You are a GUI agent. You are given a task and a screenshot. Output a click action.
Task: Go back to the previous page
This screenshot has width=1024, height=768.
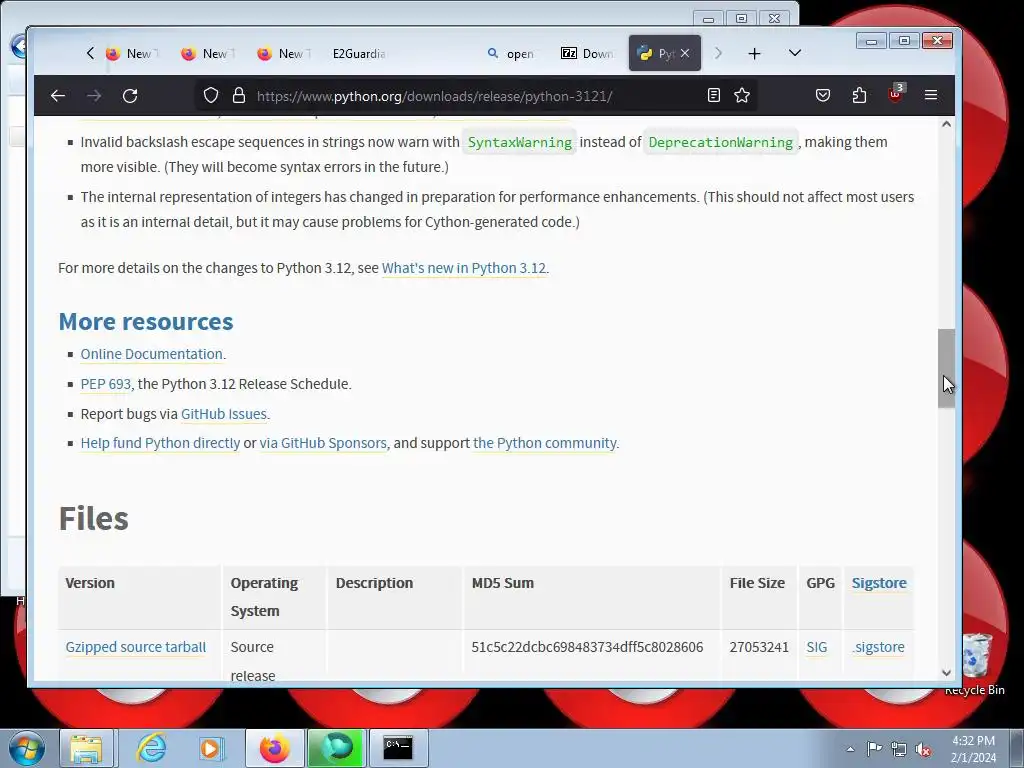[57, 96]
